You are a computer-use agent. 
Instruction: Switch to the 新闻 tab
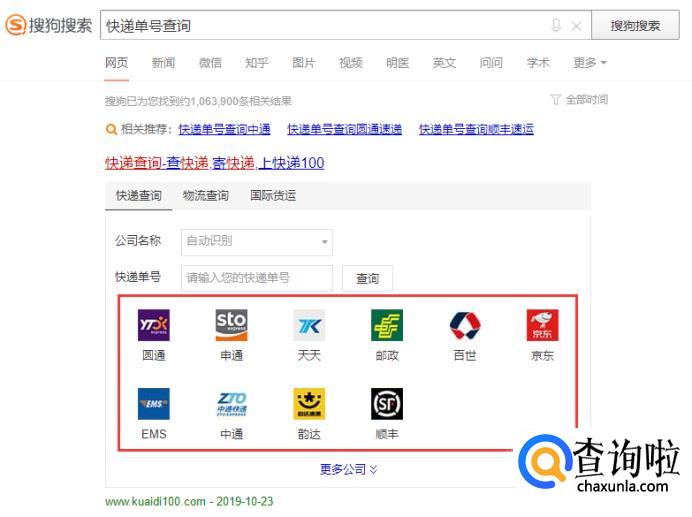pyautogui.click(x=163, y=63)
